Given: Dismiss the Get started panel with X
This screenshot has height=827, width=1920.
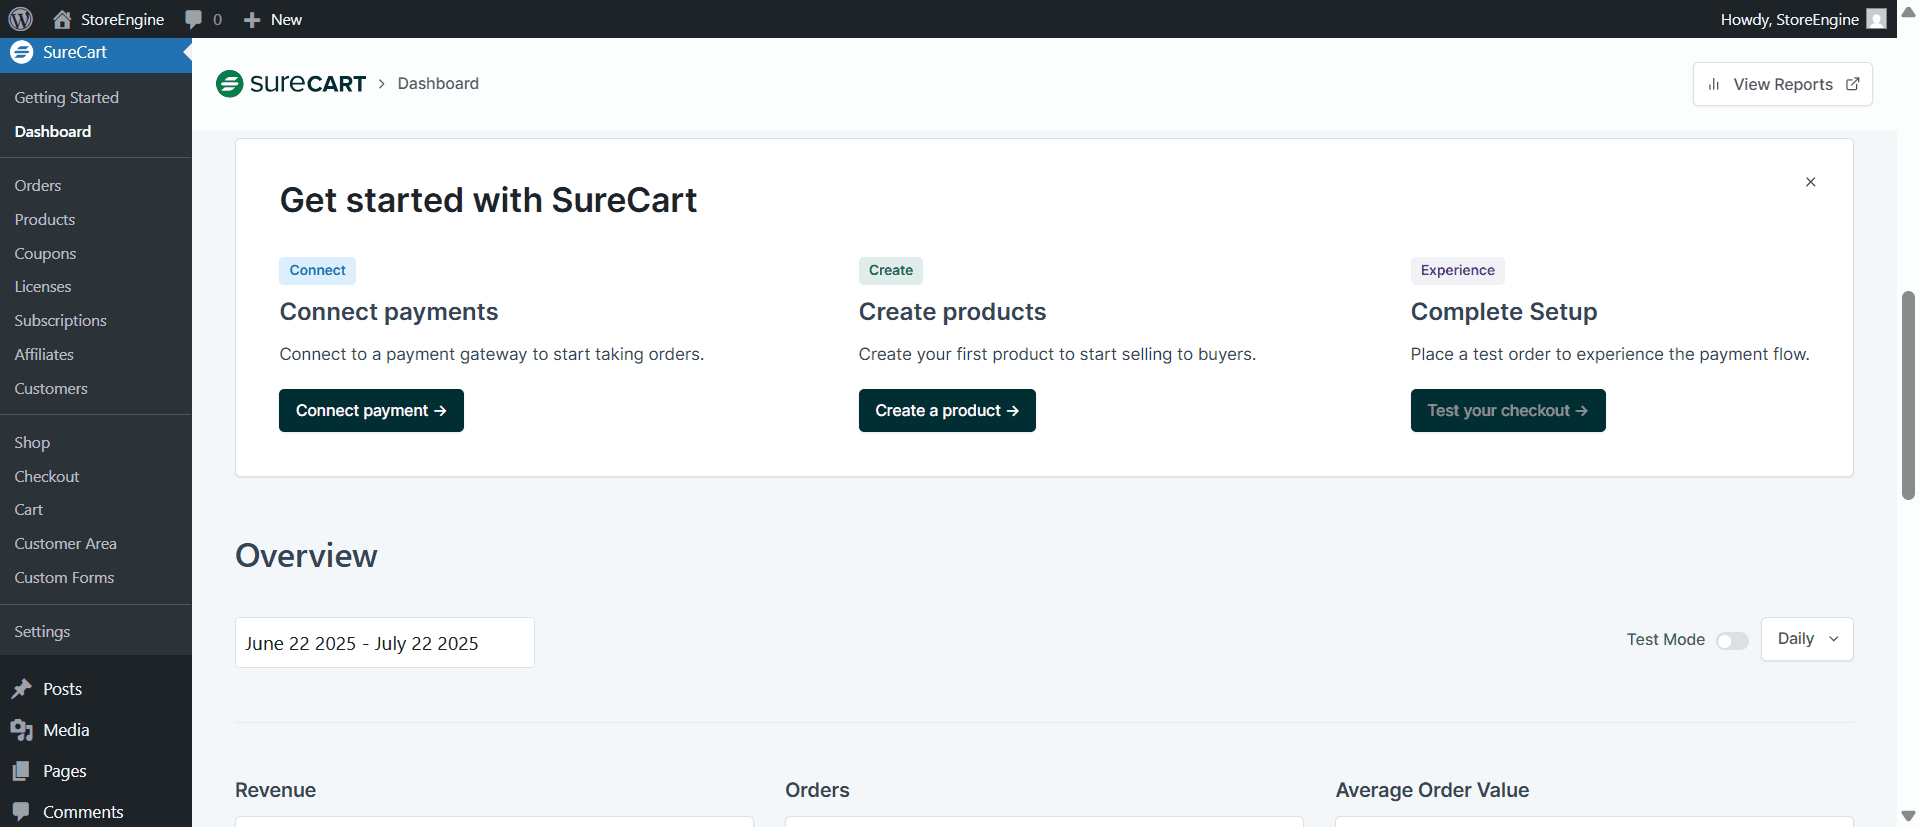Looking at the screenshot, I should point(1811,182).
